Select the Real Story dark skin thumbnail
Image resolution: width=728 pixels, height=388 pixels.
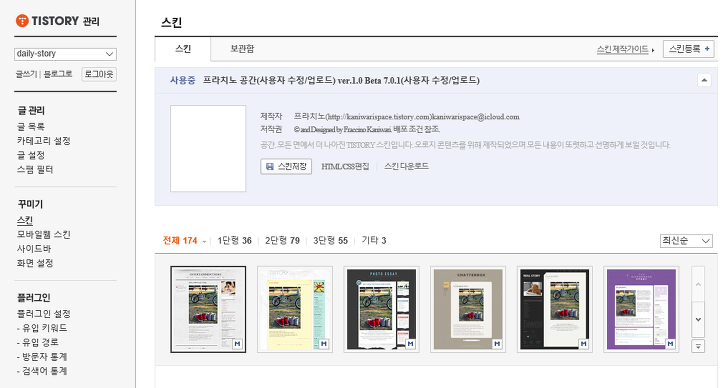554,309
